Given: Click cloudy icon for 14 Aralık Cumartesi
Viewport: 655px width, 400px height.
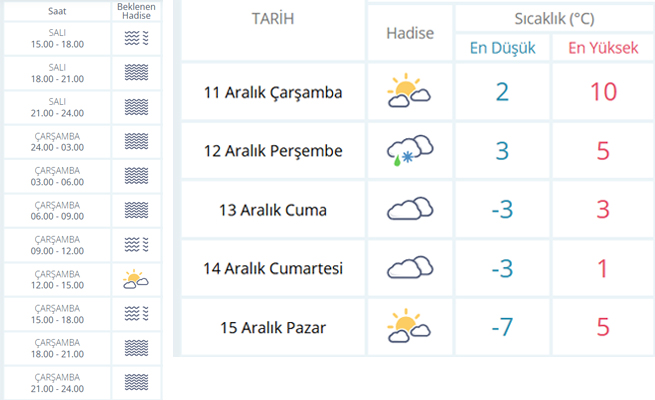Looking at the screenshot, I should tap(410, 267).
